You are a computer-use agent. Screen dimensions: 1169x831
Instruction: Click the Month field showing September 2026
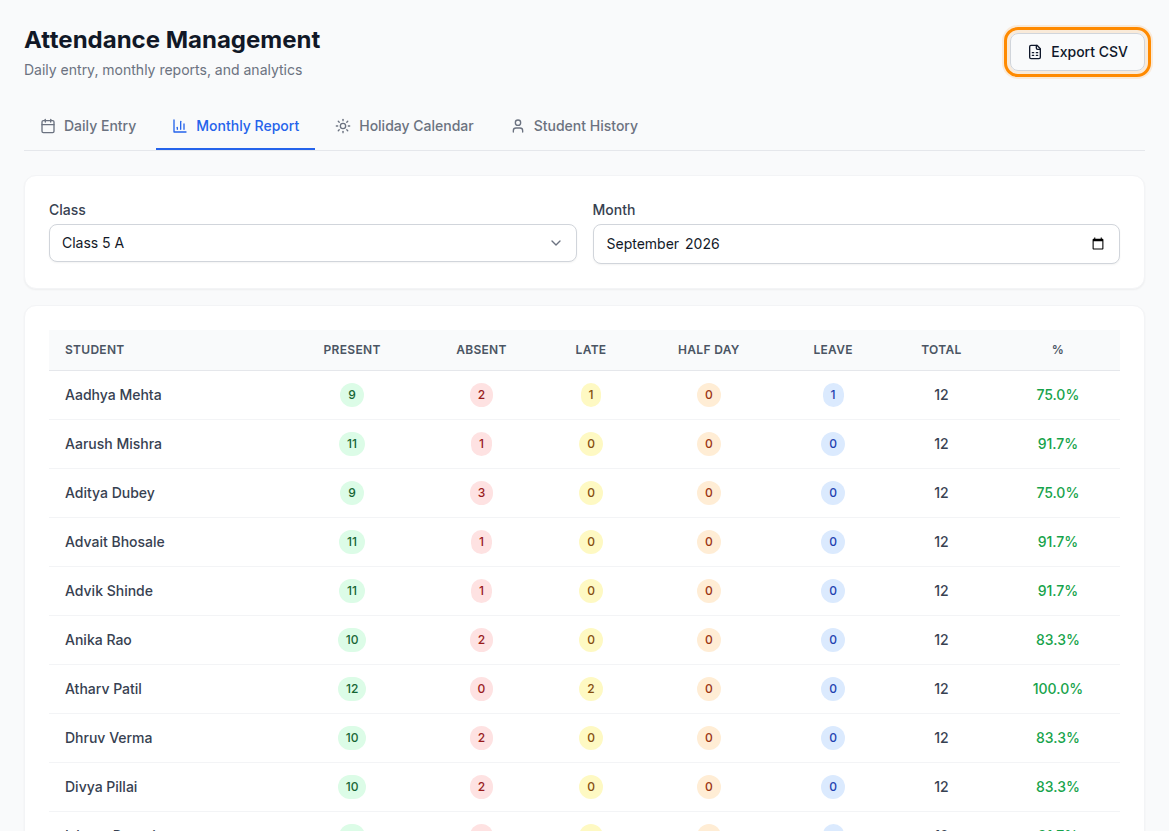point(856,244)
